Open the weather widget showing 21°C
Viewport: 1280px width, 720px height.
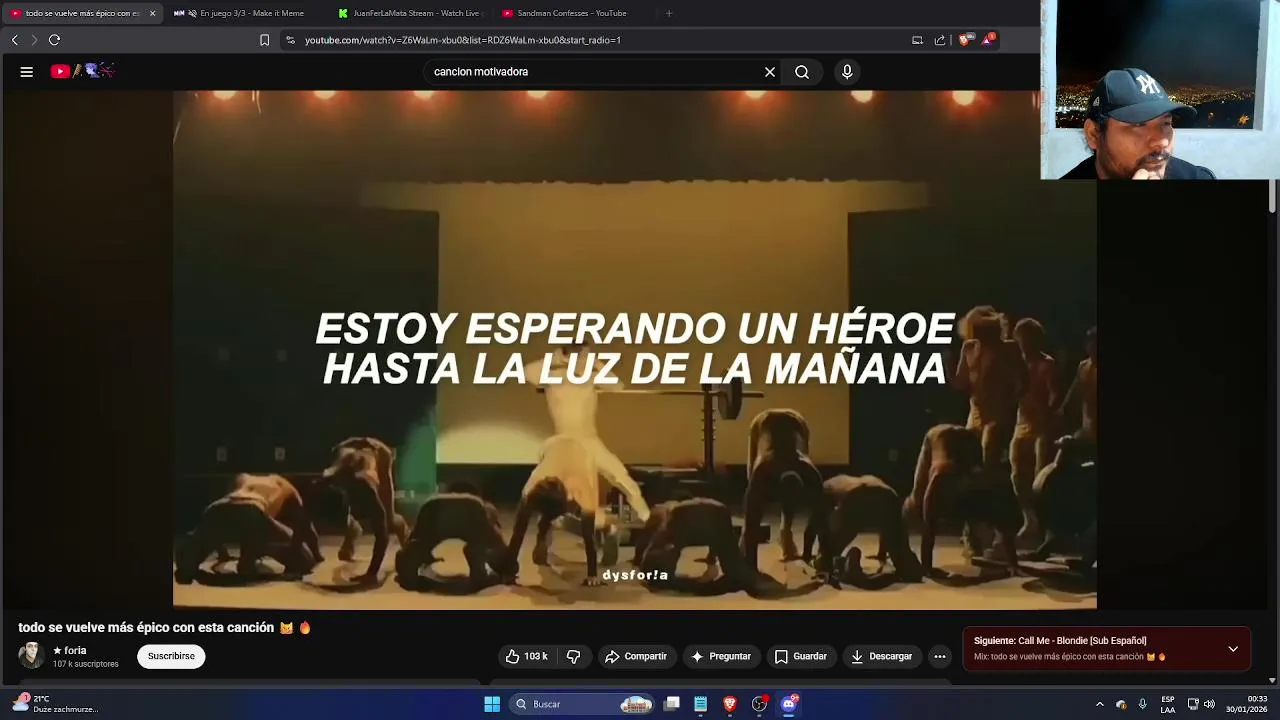pos(56,704)
